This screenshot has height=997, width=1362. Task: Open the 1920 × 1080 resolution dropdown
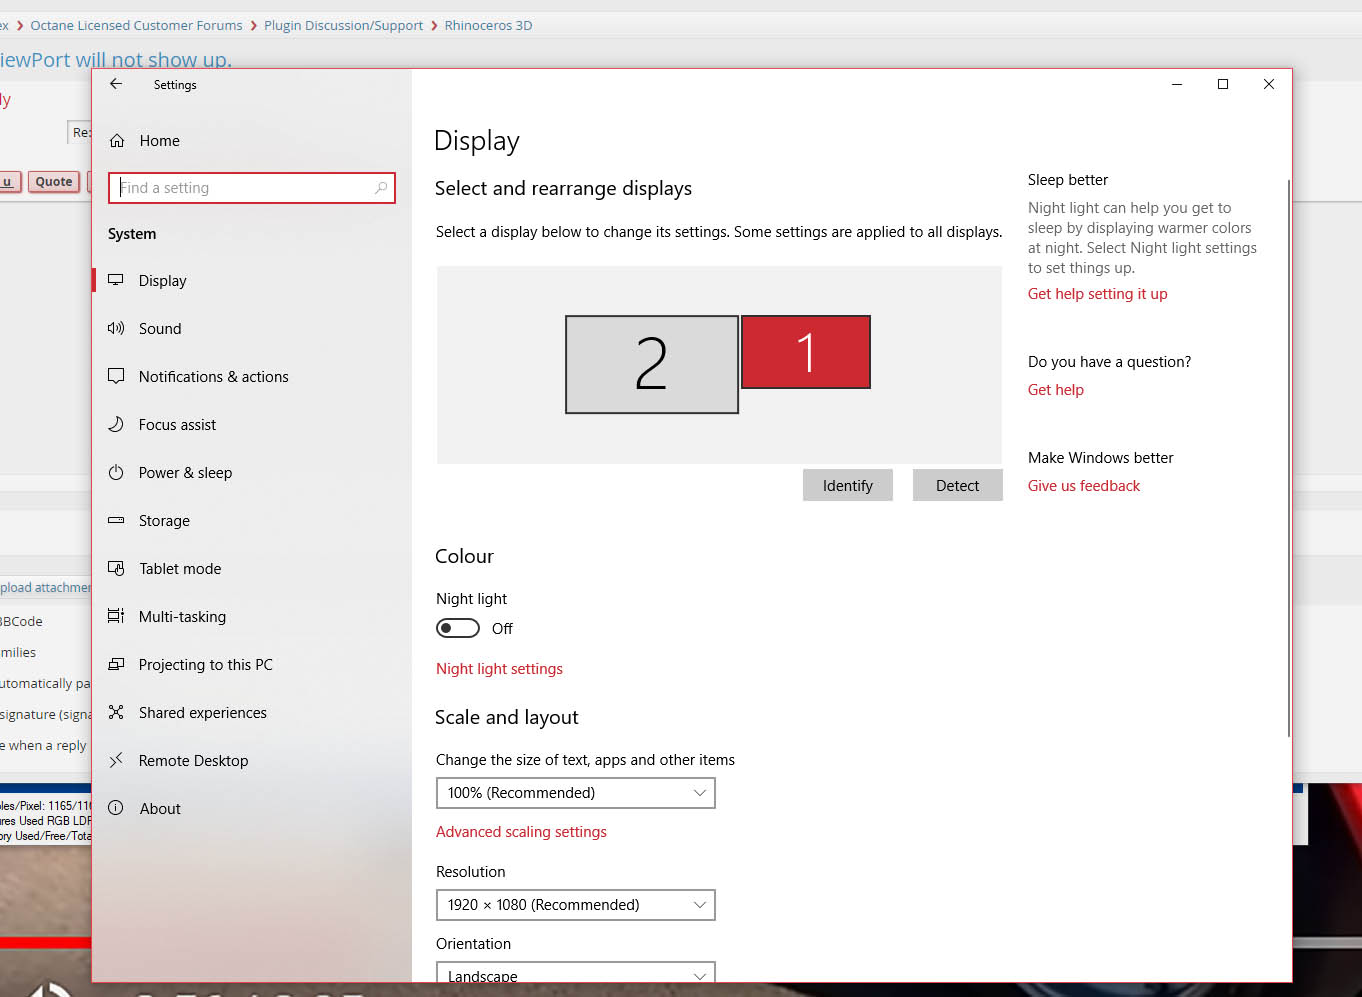coord(576,905)
